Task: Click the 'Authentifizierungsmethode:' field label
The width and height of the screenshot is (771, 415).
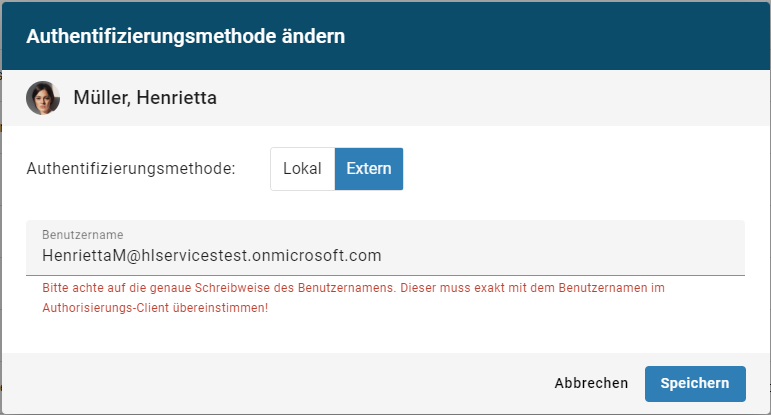Action: tap(131, 169)
